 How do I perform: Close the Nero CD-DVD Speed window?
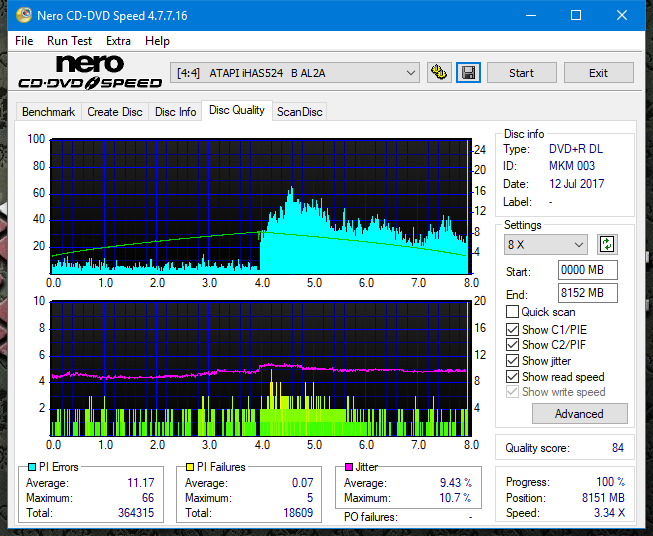pos(622,15)
